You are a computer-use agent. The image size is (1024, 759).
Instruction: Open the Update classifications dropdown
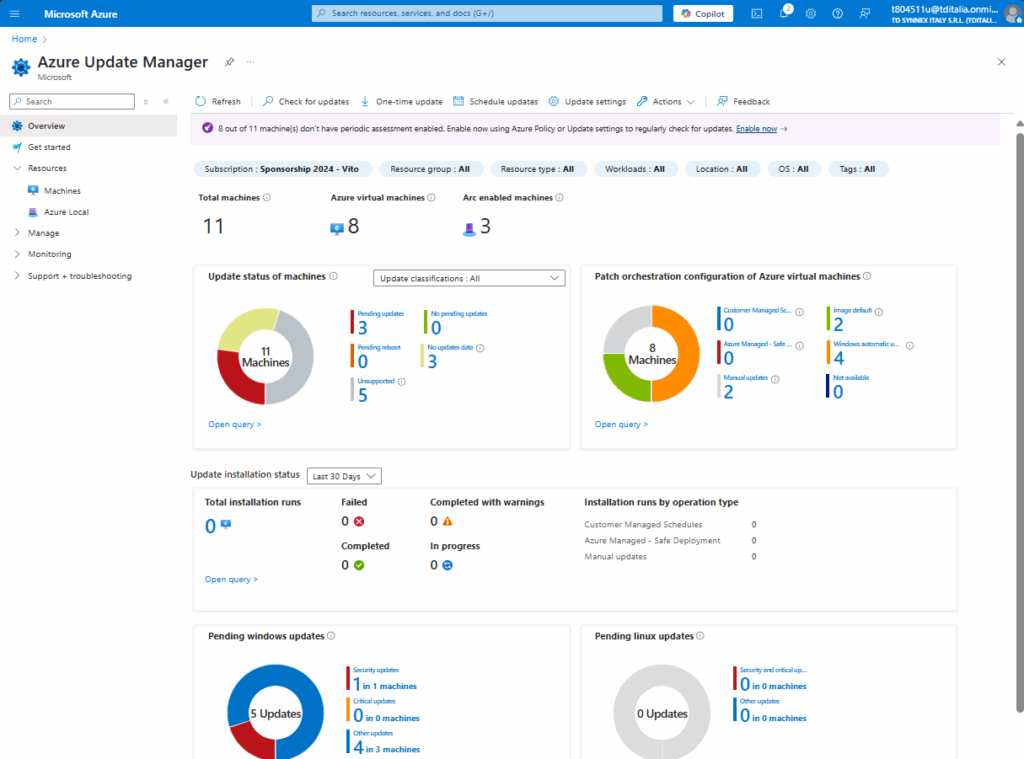(469, 278)
